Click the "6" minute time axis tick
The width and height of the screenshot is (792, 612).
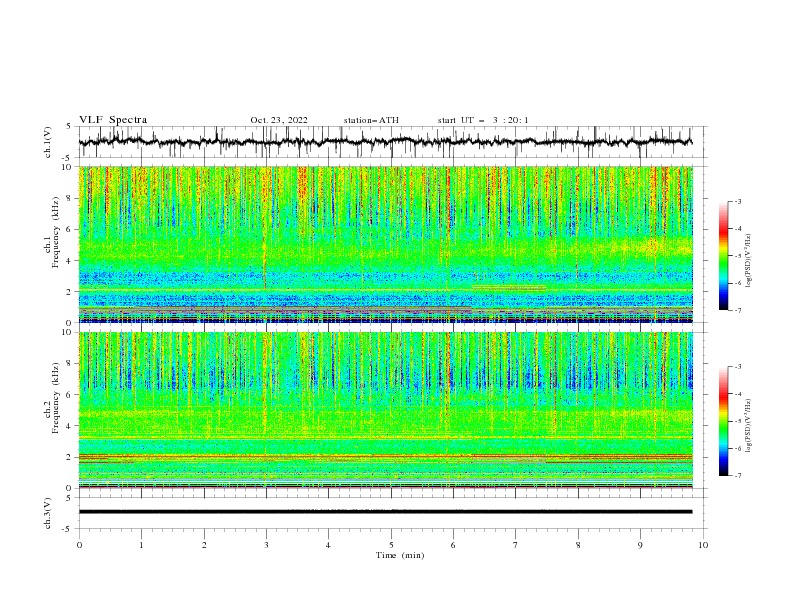pyautogui.click(x=453, y=545)
